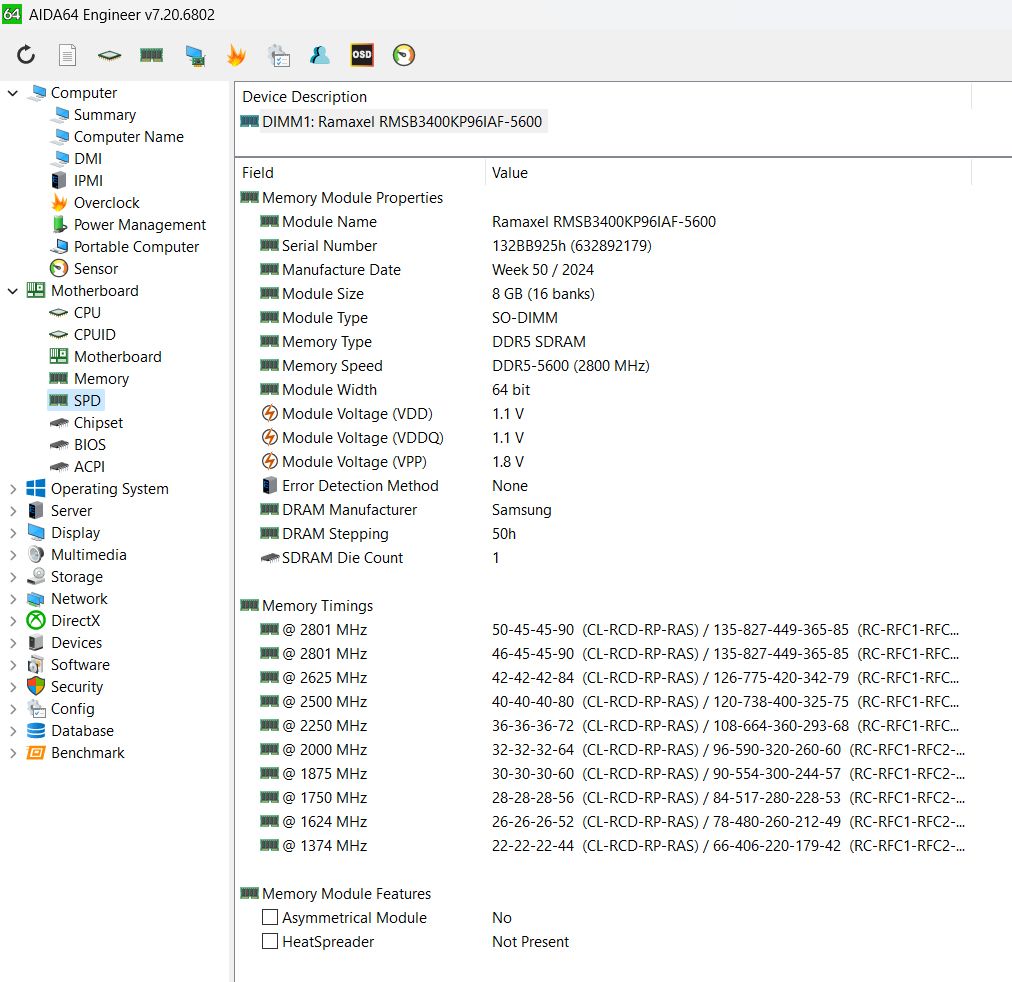Expand the Server tree node
Image resolution: width=1012 pixels, height=982 pixels.
click(13, 511)
